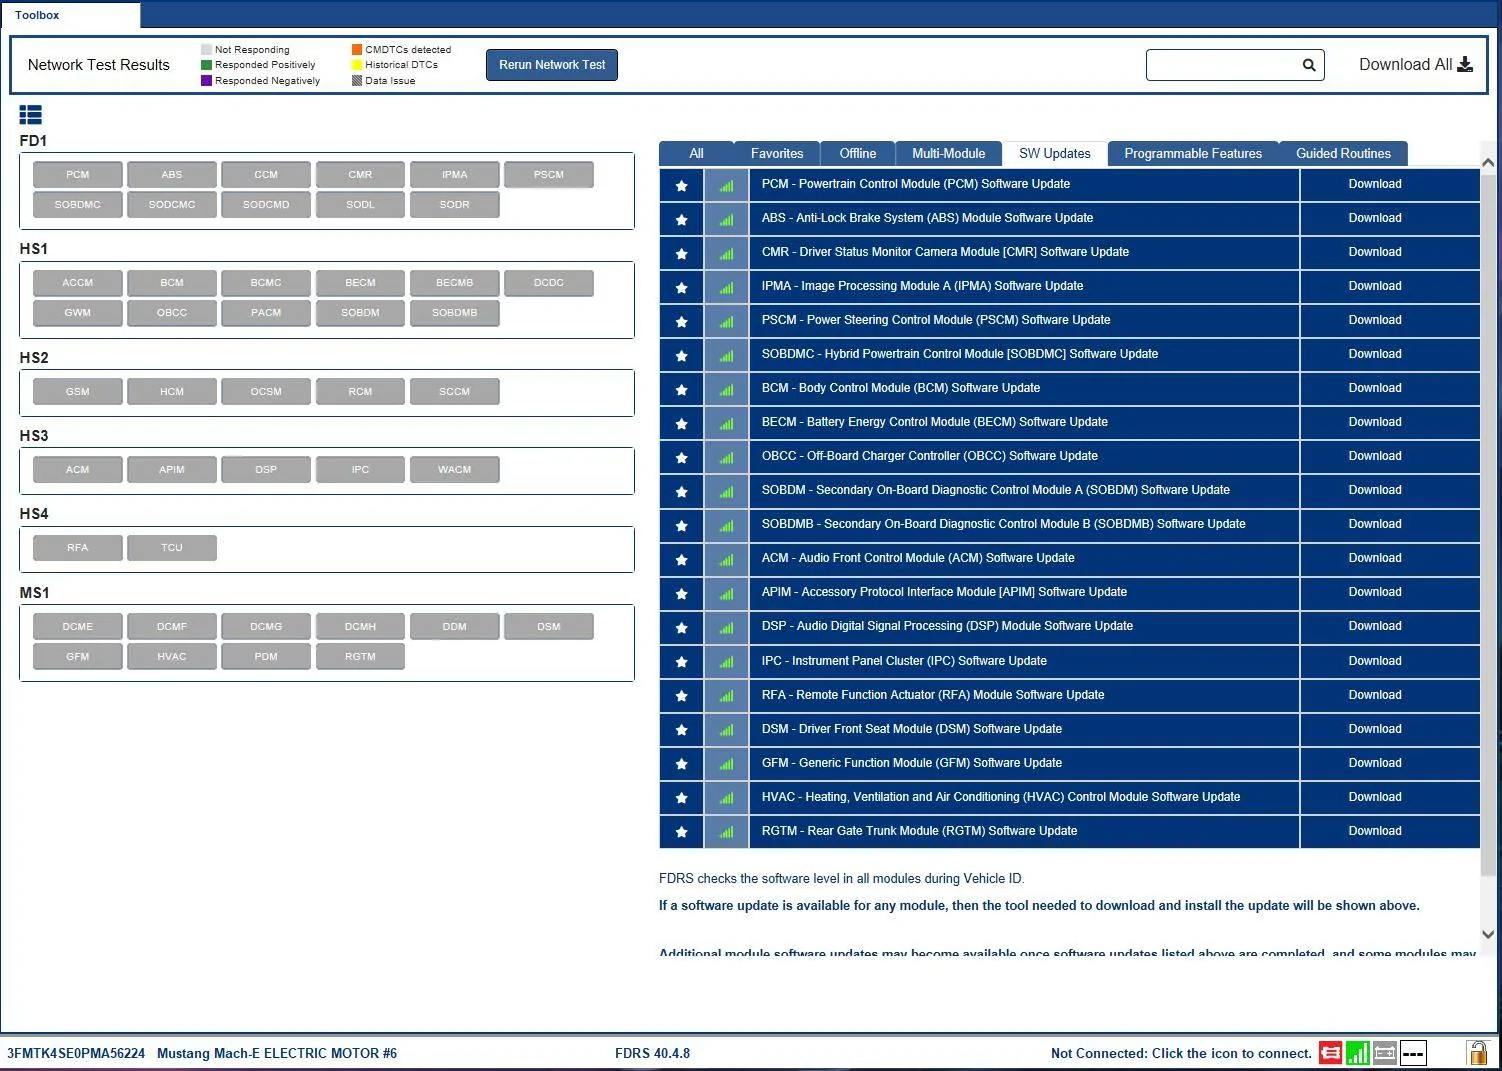Download the APIM Software Update

pos(1374,592)
